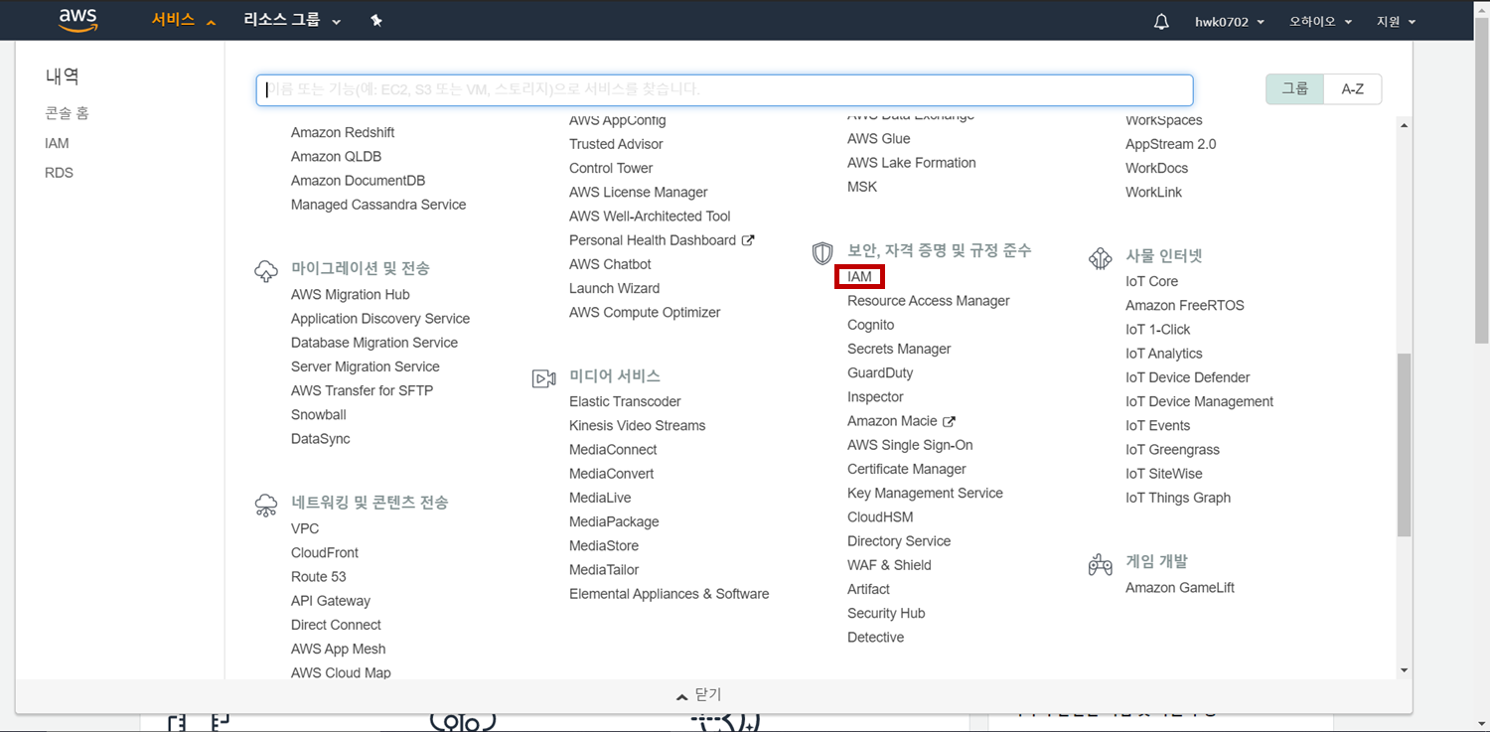Open IoT Greengrass

pos(1173,449)
